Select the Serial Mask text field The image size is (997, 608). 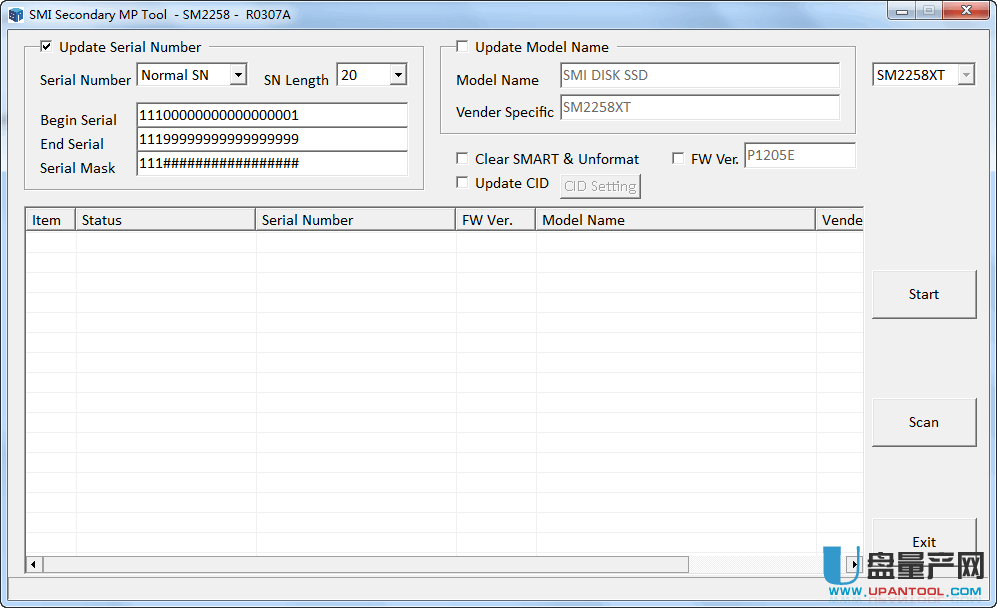272,163
